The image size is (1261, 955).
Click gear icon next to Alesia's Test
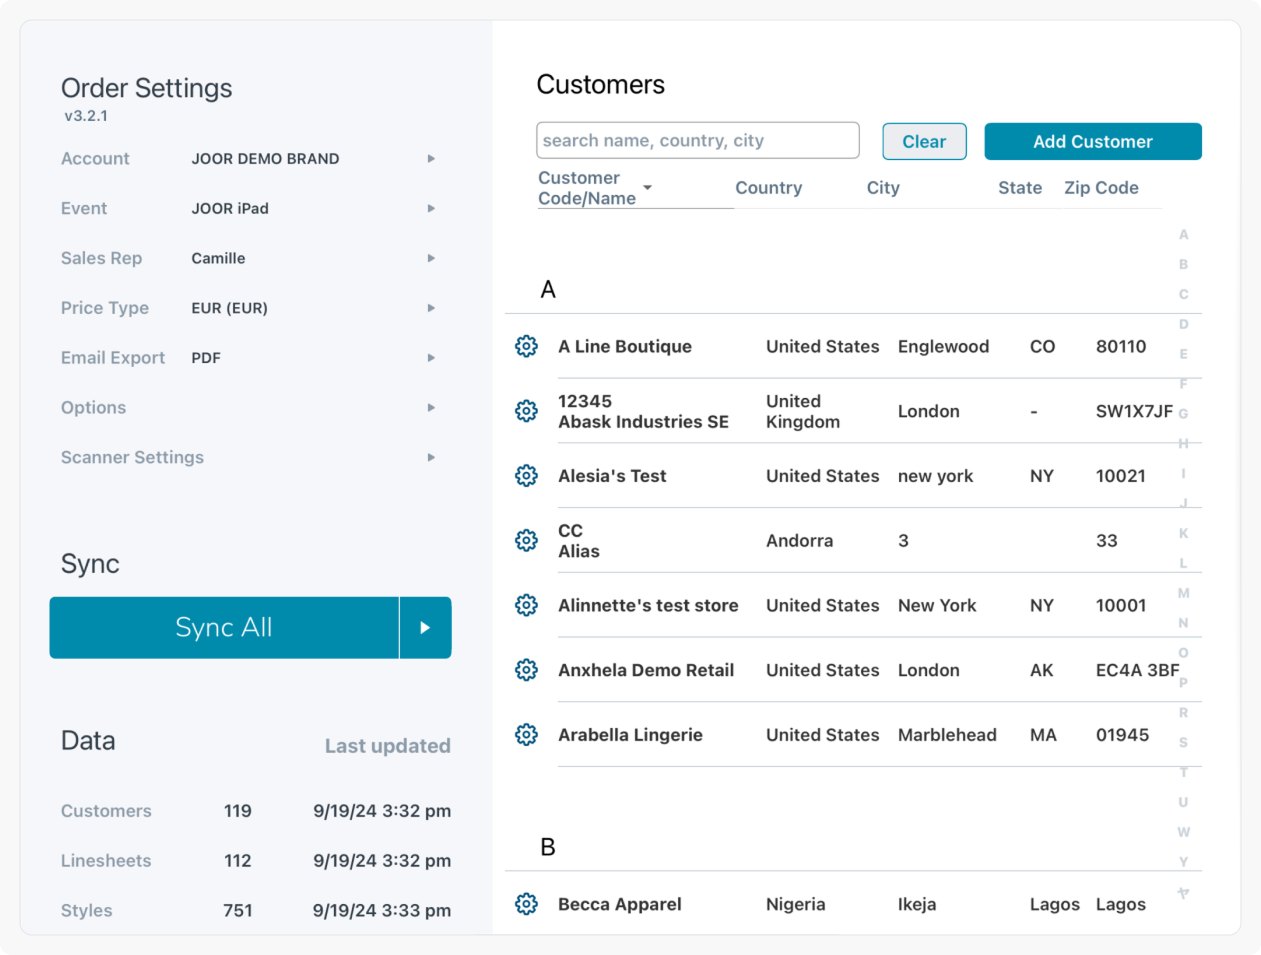526,476
